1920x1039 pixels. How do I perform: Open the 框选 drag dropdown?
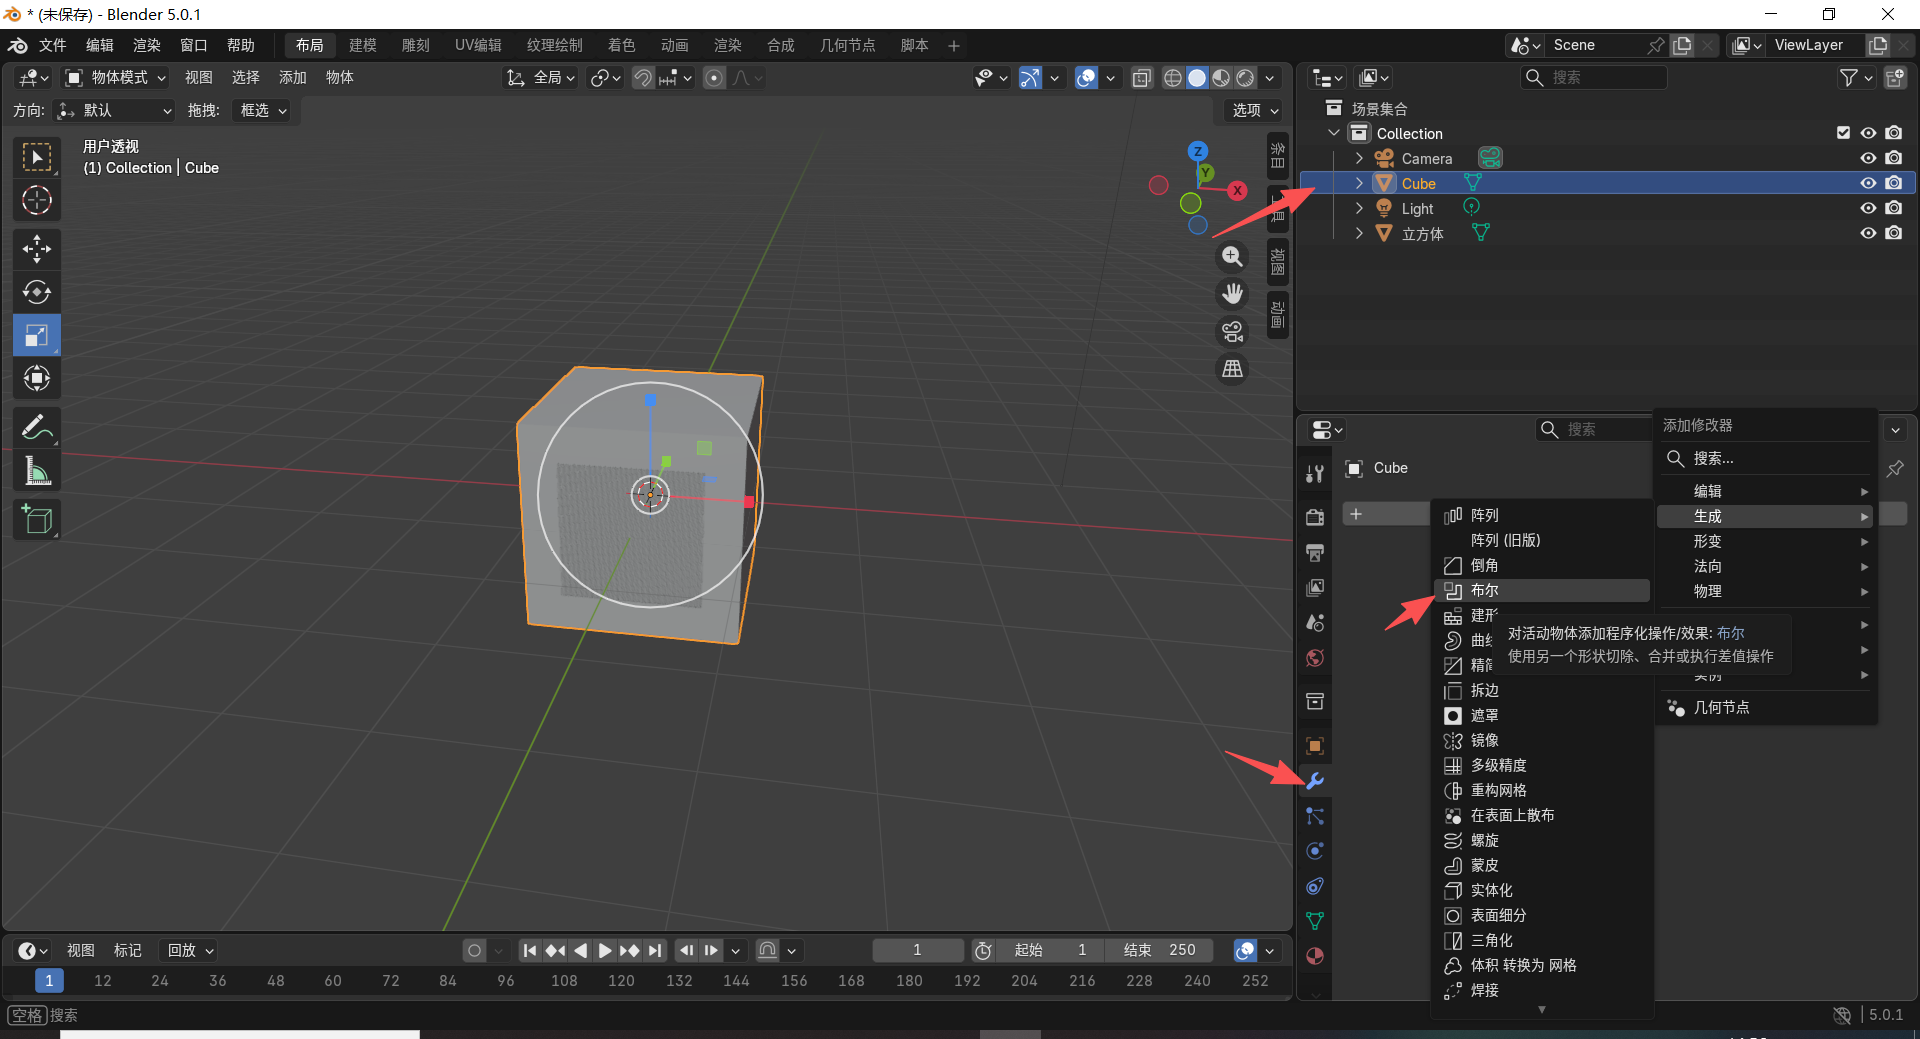click(264, 111)
